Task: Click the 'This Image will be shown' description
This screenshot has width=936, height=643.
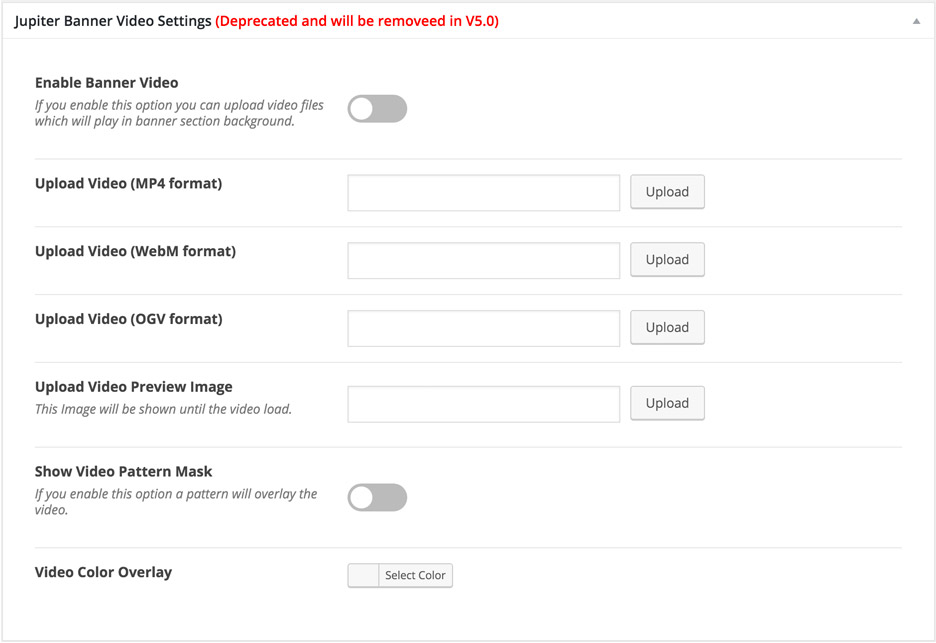Action: [x=163, y=409]
